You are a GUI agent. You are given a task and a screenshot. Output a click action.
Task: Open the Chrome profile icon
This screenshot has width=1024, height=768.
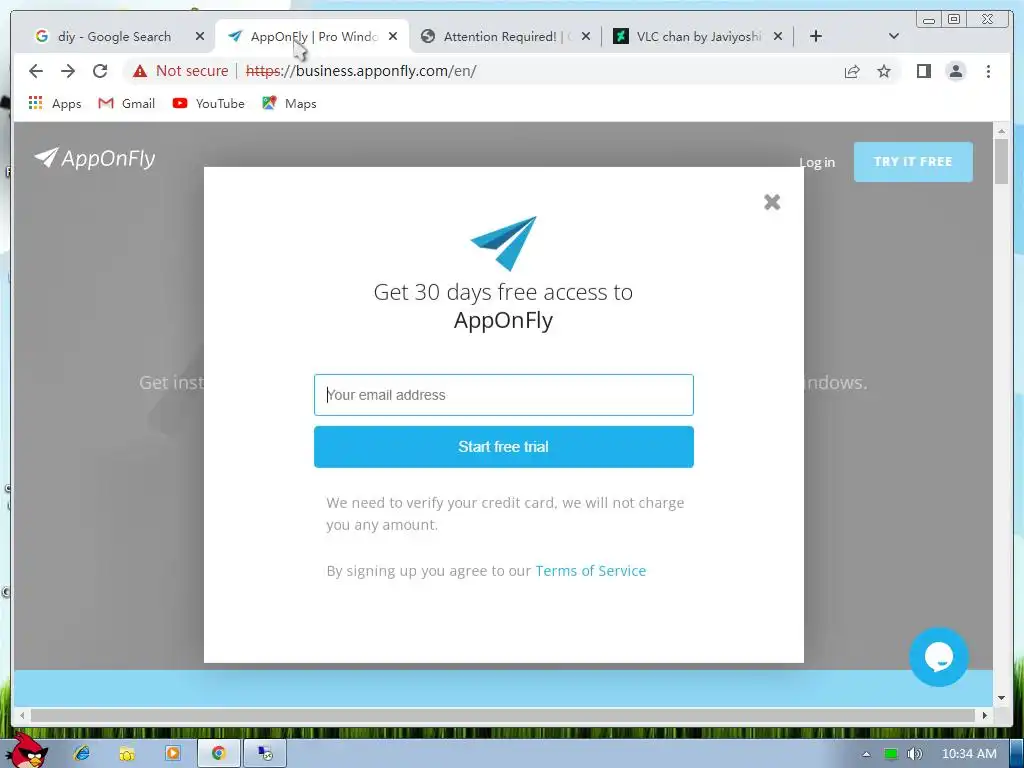click(955, 71)
